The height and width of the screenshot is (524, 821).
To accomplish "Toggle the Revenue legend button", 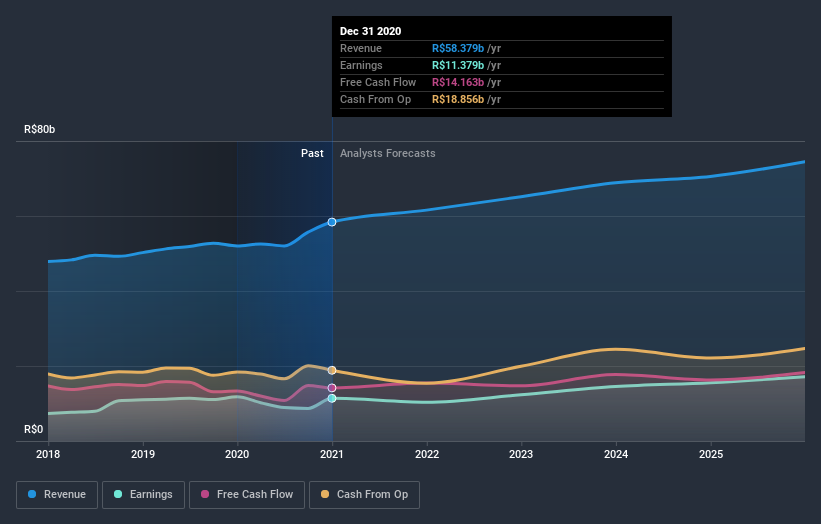I will click(57, 495).
